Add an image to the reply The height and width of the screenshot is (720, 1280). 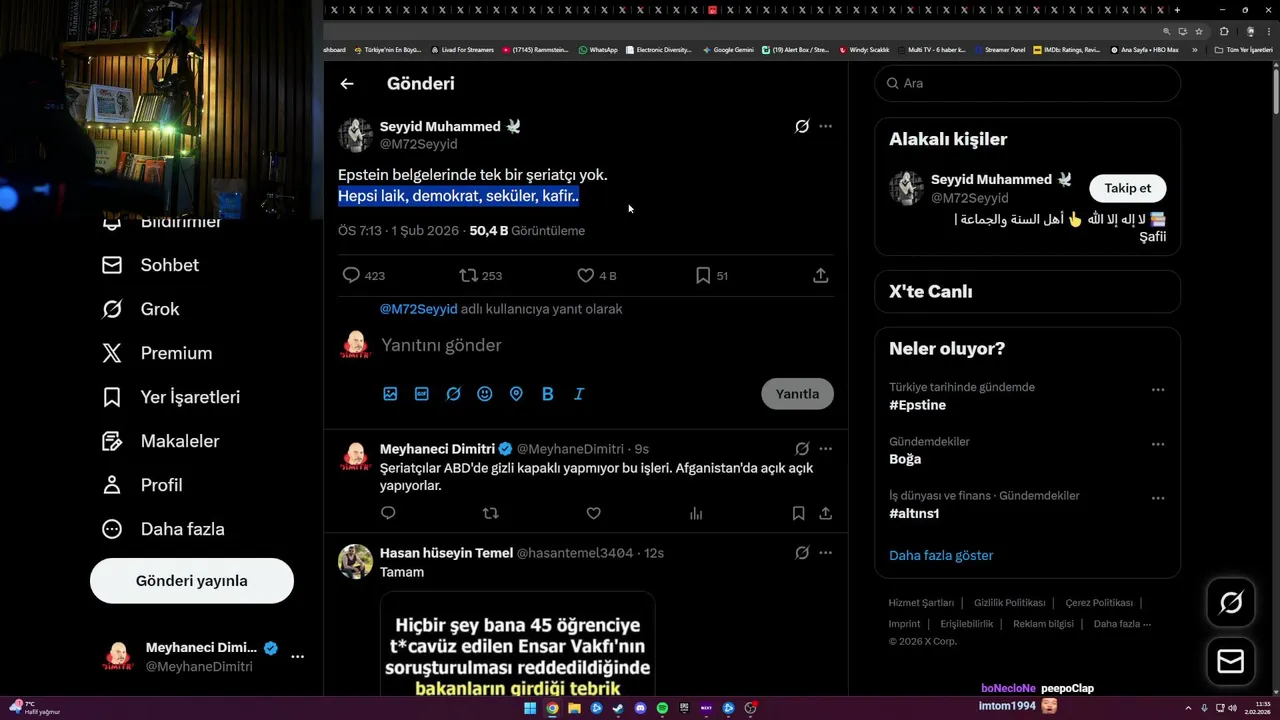[x=390, y=394]
